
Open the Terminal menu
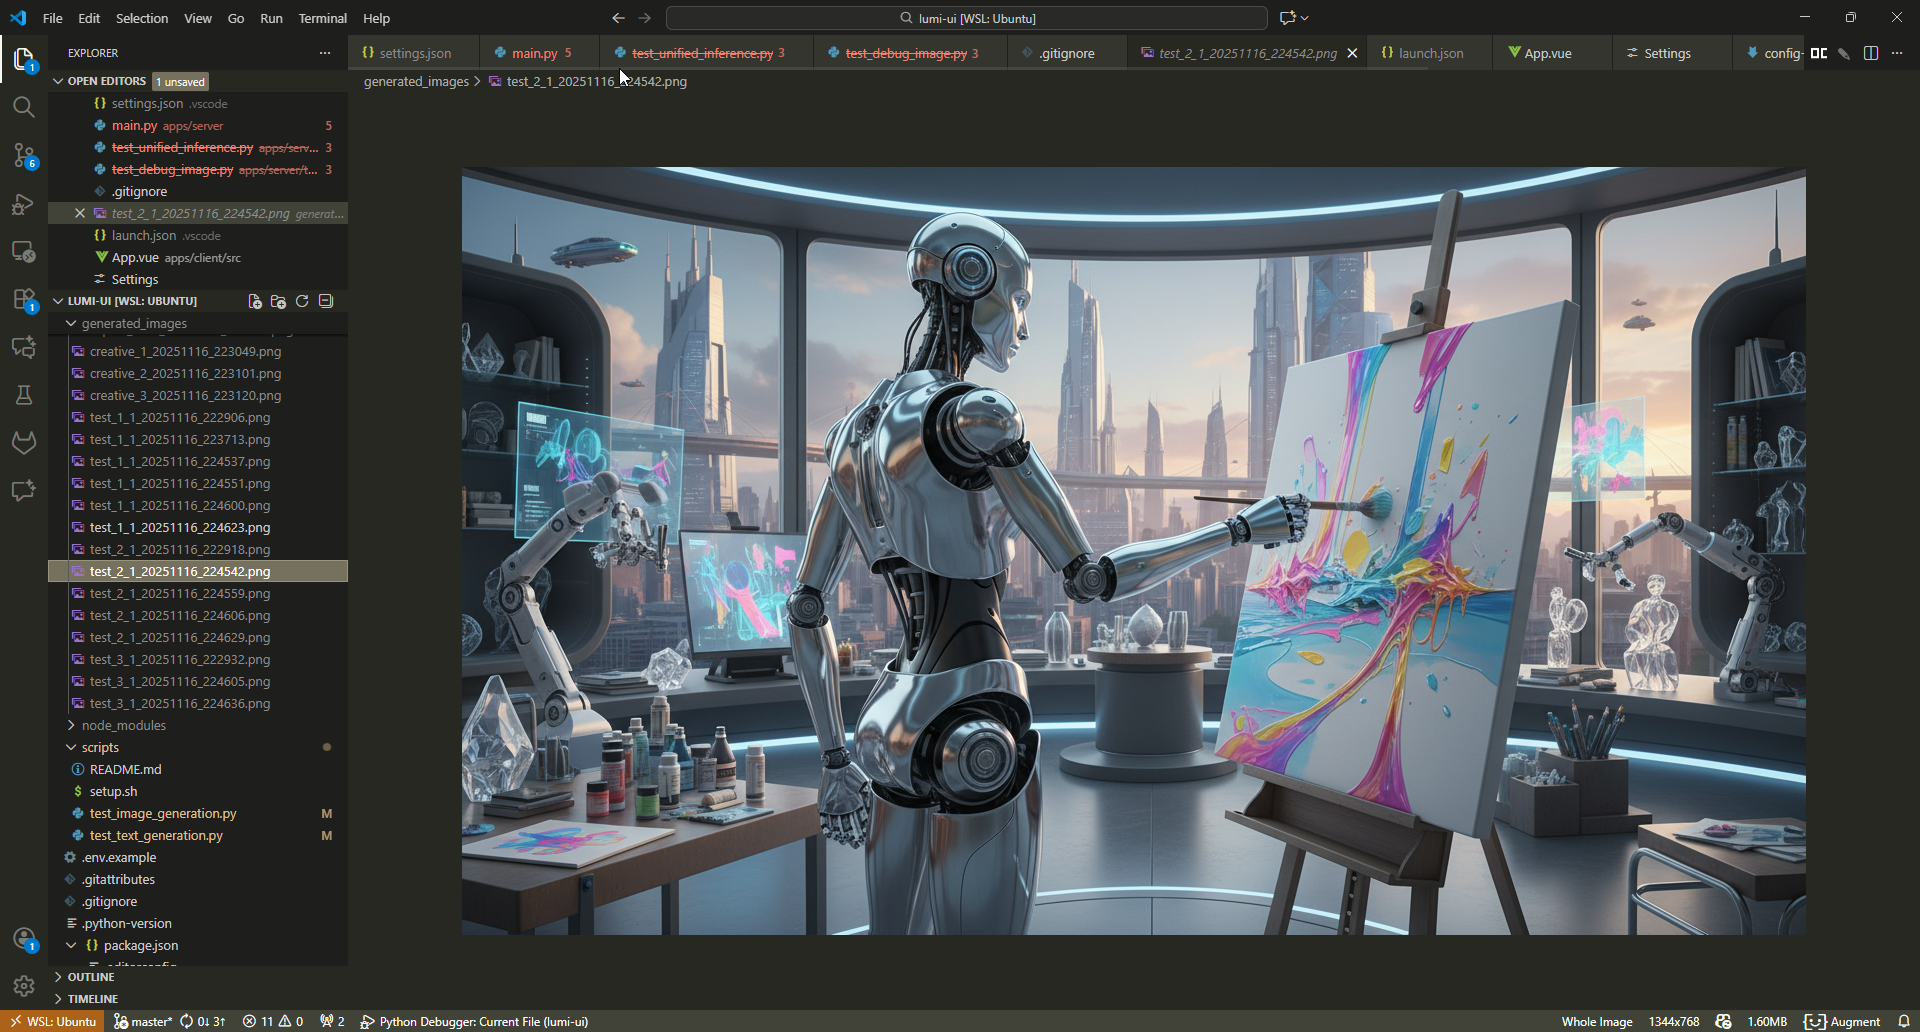[322, 18]
